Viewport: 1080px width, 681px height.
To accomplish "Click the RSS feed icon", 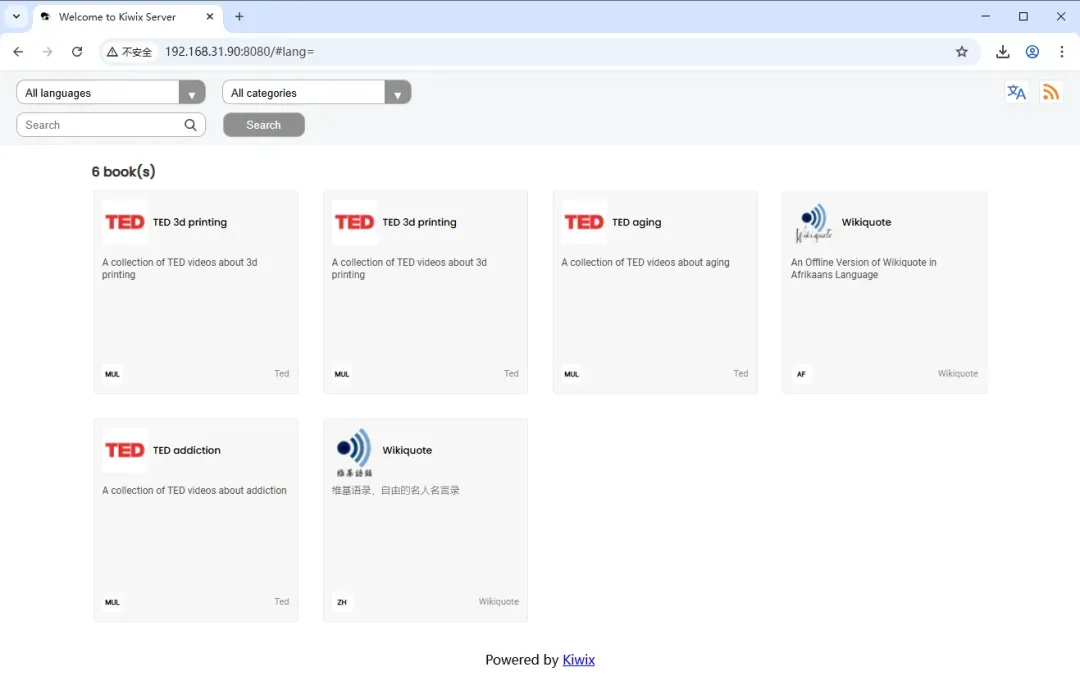I will coord(1050,92).
